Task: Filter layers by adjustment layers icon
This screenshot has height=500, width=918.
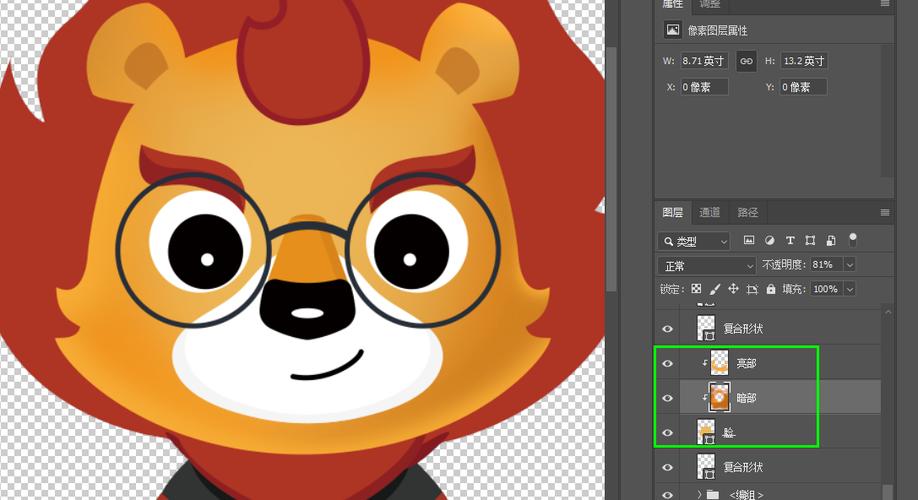Action: click(x=770, y=240)
